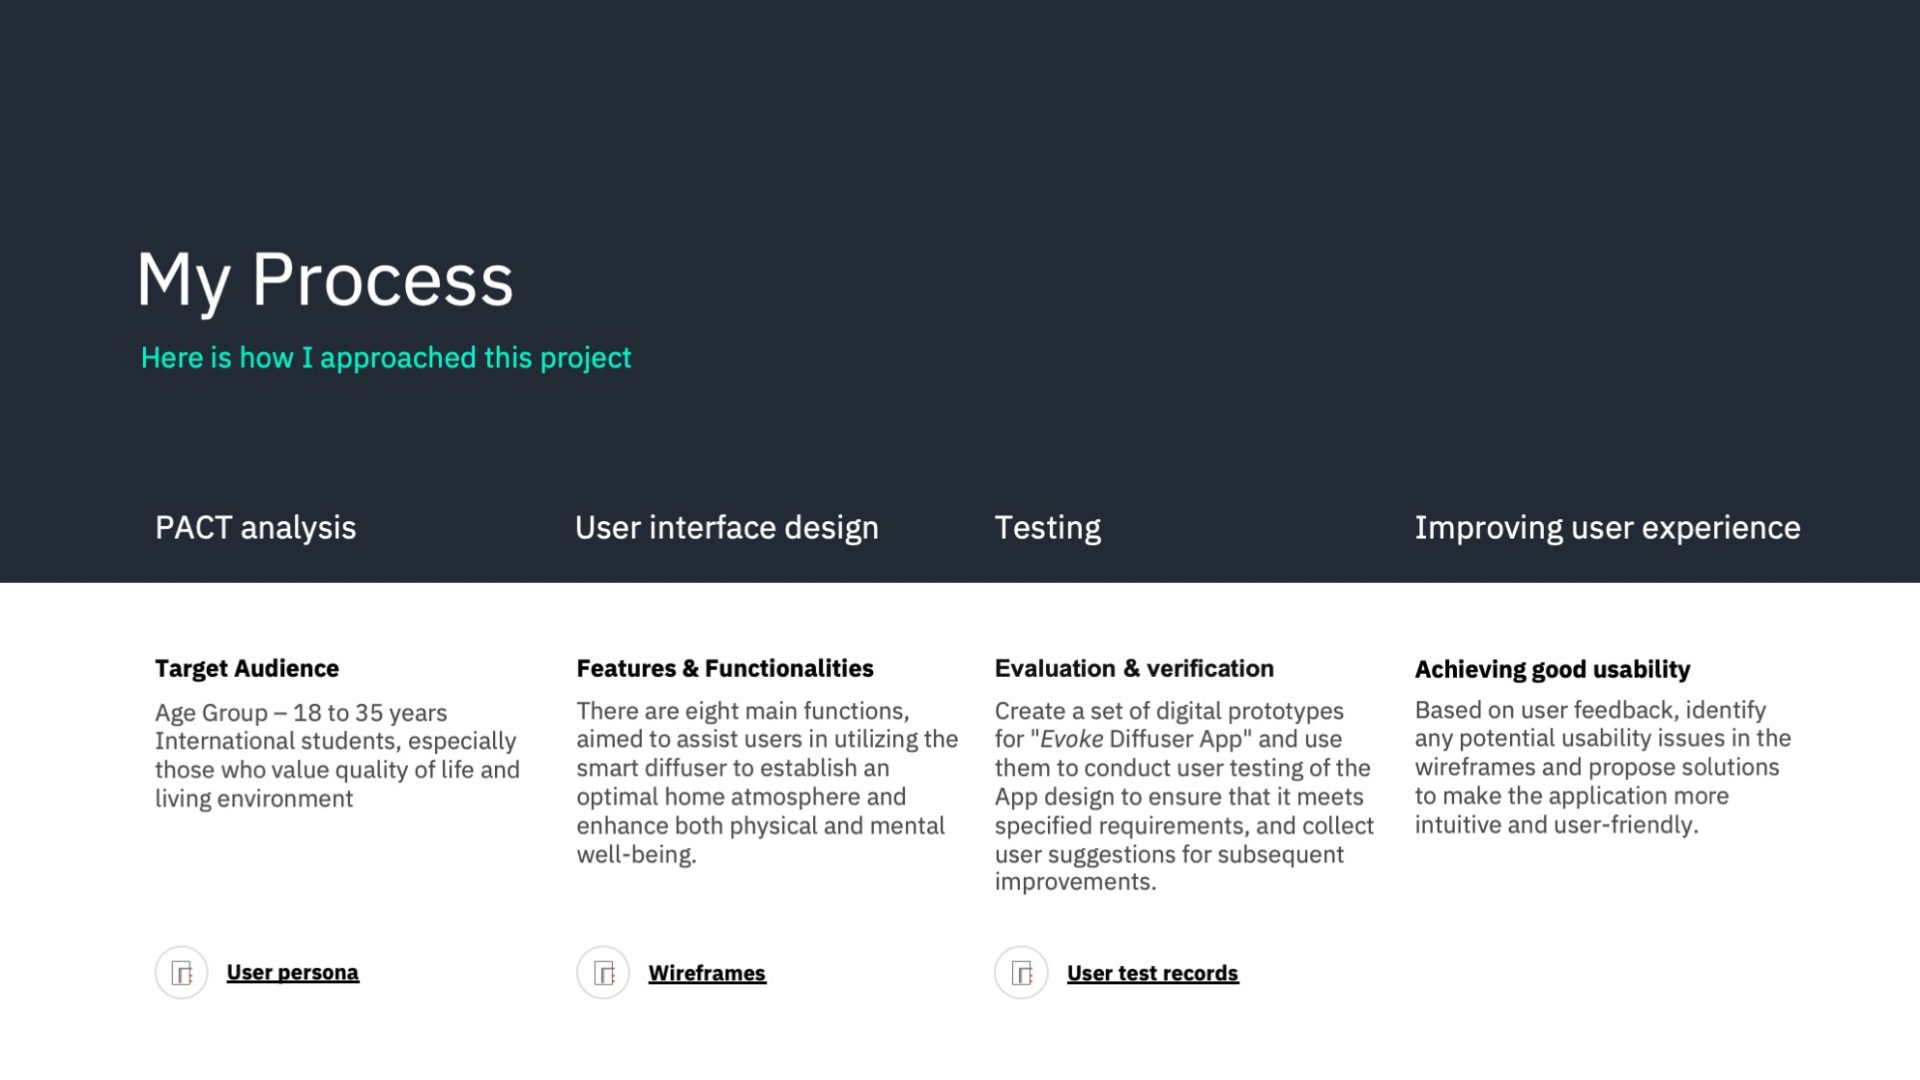This screenshot has height=1080, width=1920.
Task: Click the Based on user feedback paragraph
Action: click(x=1602, y=767)
